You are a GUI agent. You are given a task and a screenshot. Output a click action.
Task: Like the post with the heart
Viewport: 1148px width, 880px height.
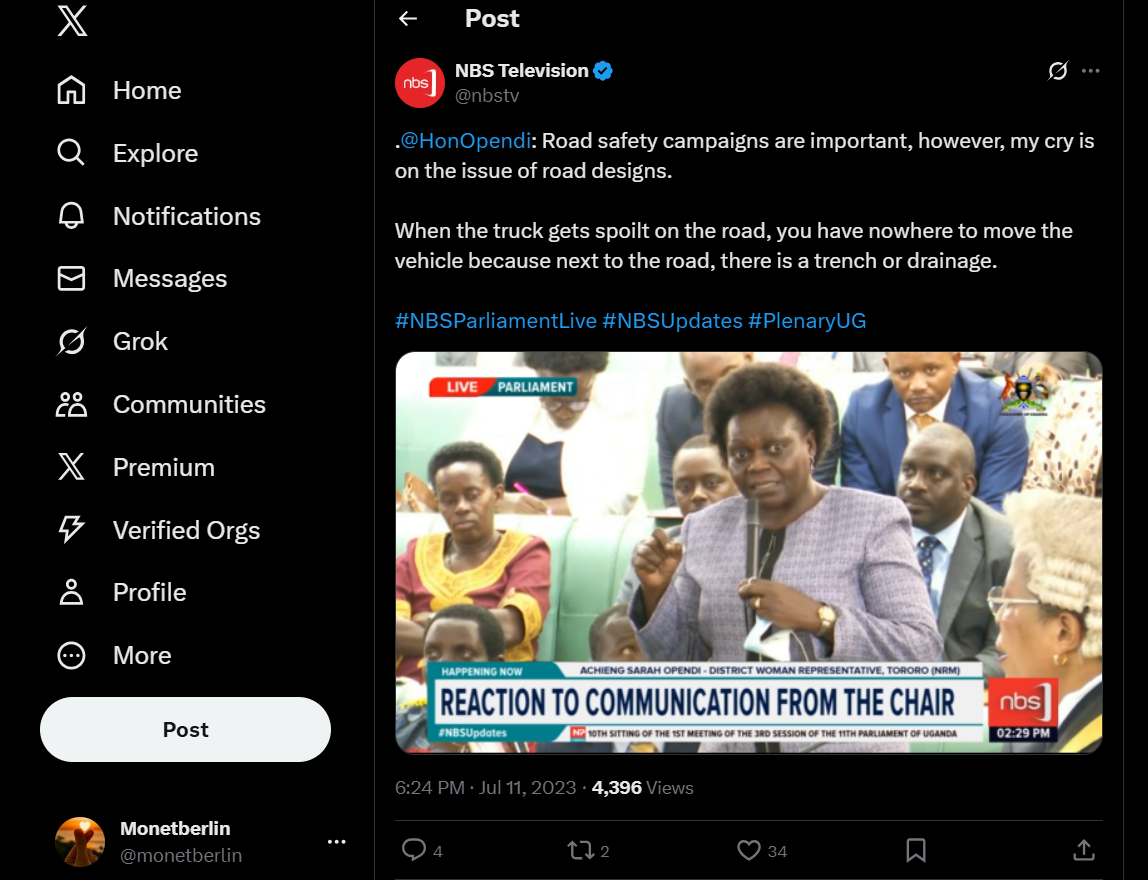[x=749, y=850]
